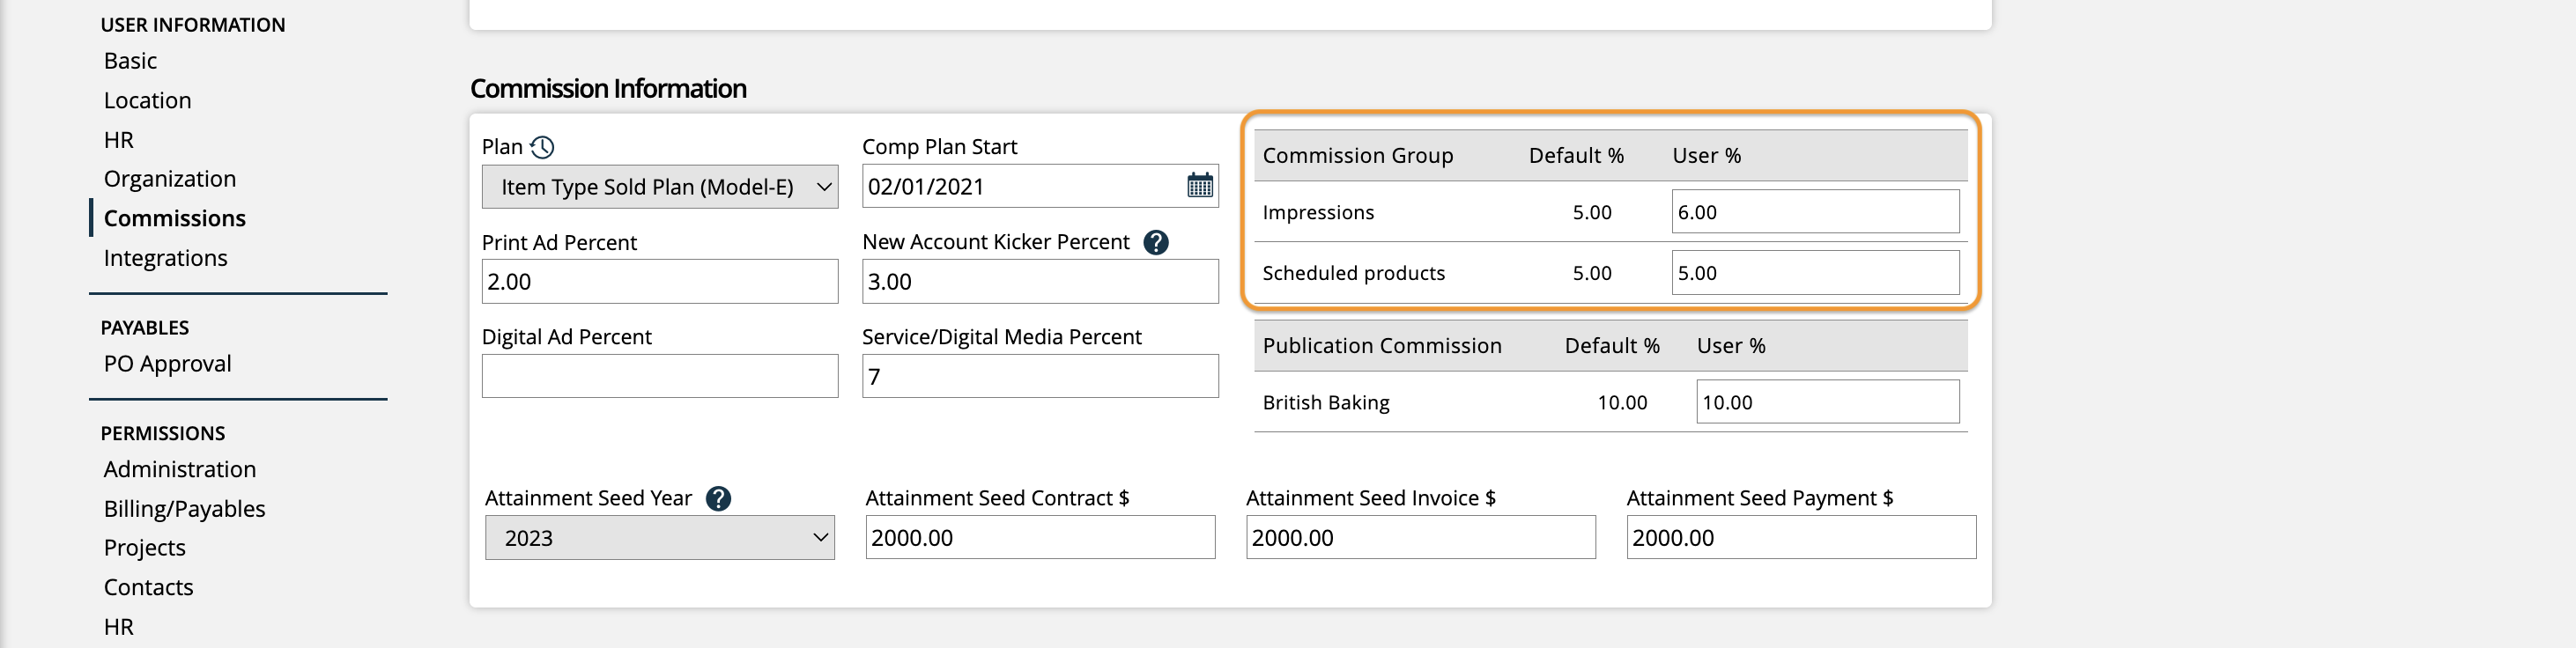Select Organization in the sidebar
The width and height of the screenshot is (2576, 648).
coord(170,179)
